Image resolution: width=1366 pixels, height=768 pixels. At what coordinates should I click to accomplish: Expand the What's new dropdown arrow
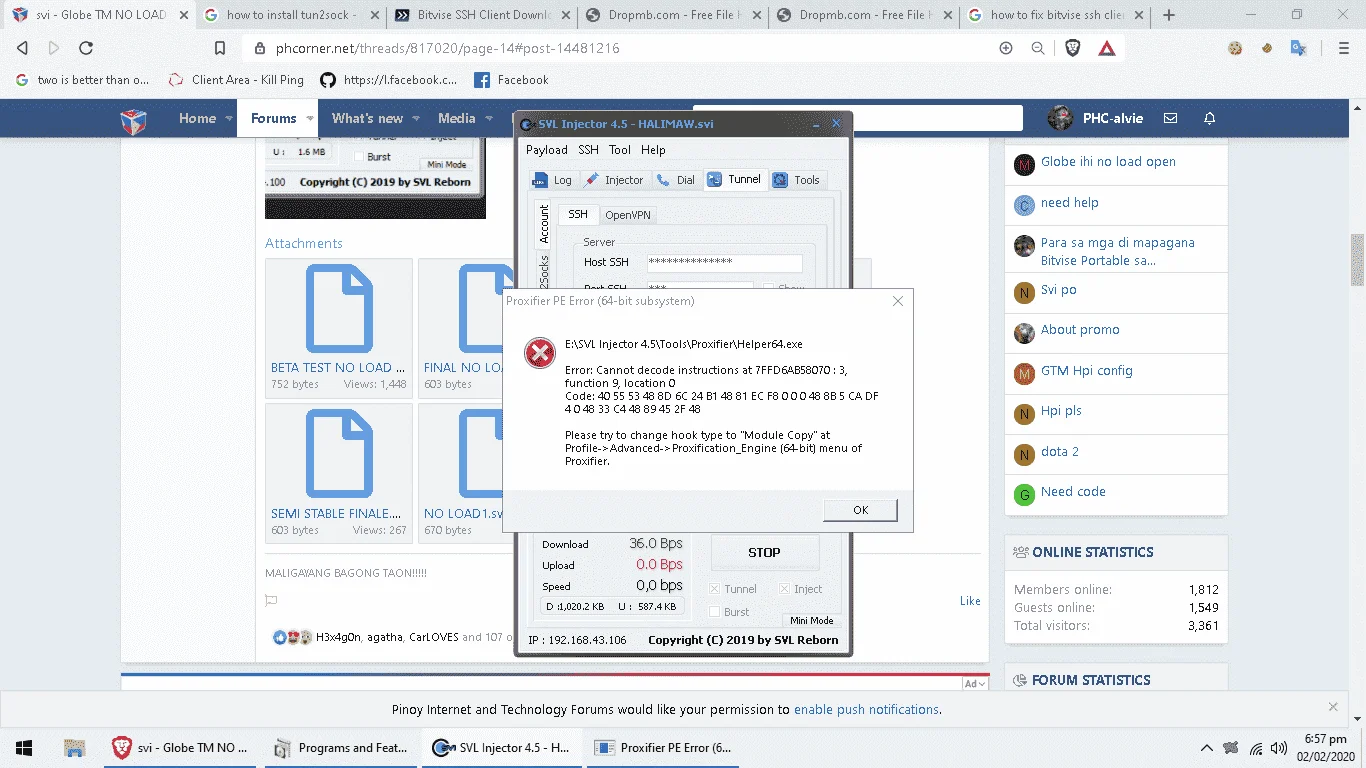point(416,119)
